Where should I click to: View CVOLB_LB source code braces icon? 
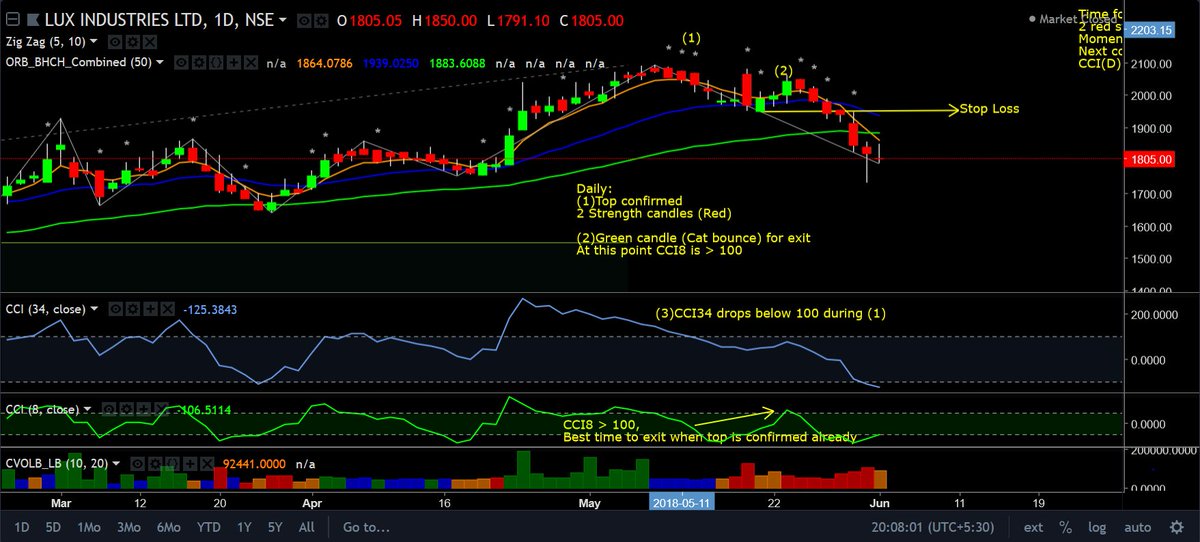pyautogui.click(x=172, y=463)
